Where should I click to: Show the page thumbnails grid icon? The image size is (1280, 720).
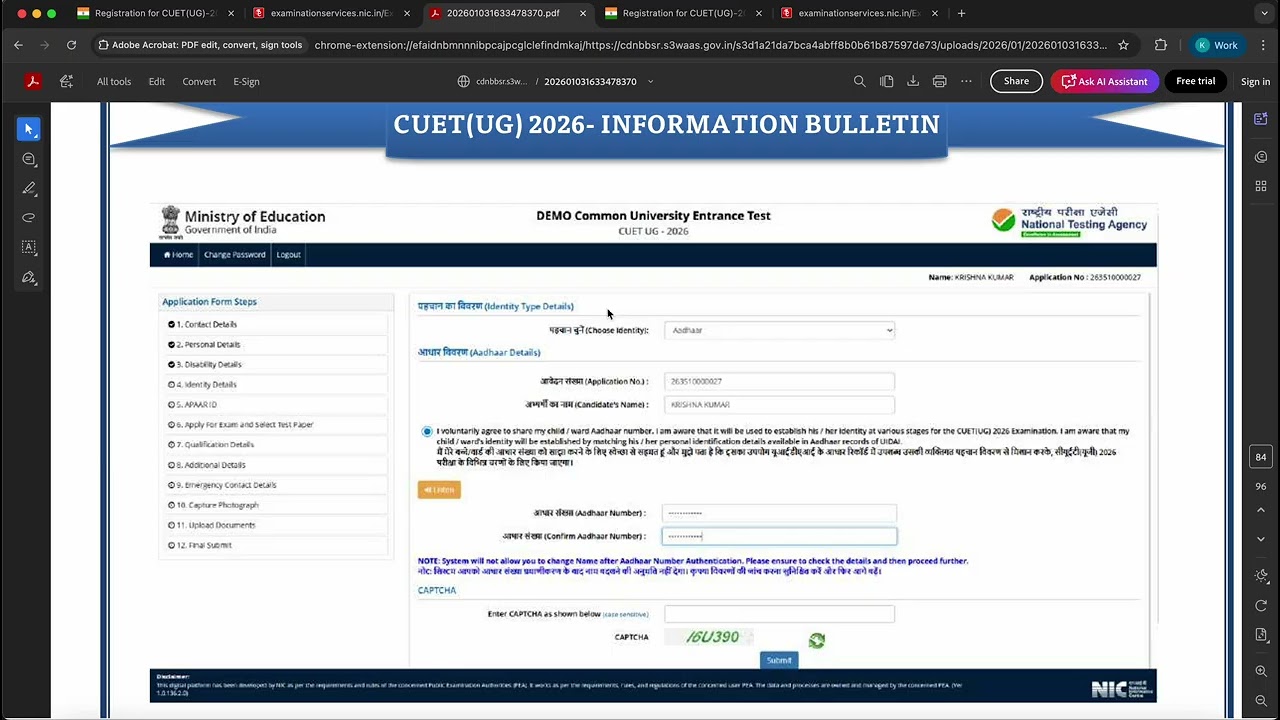[1261, 186]
